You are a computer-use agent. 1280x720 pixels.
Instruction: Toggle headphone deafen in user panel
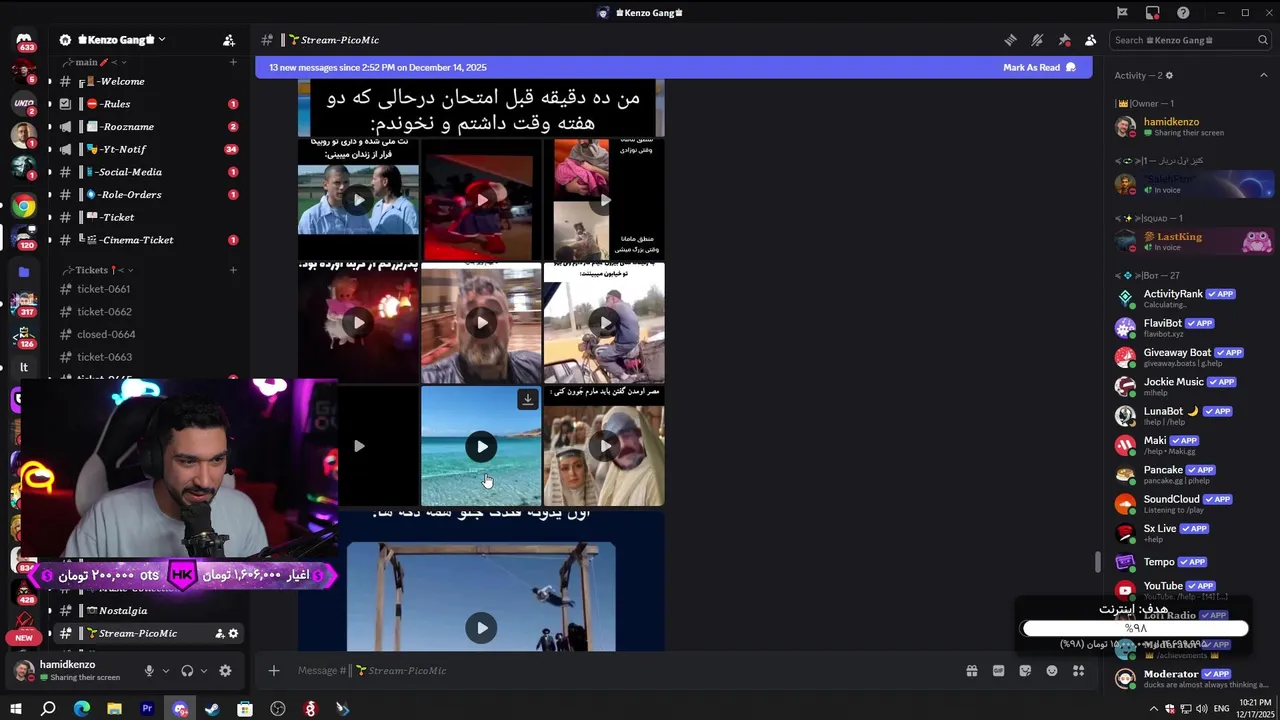point(187,671)
